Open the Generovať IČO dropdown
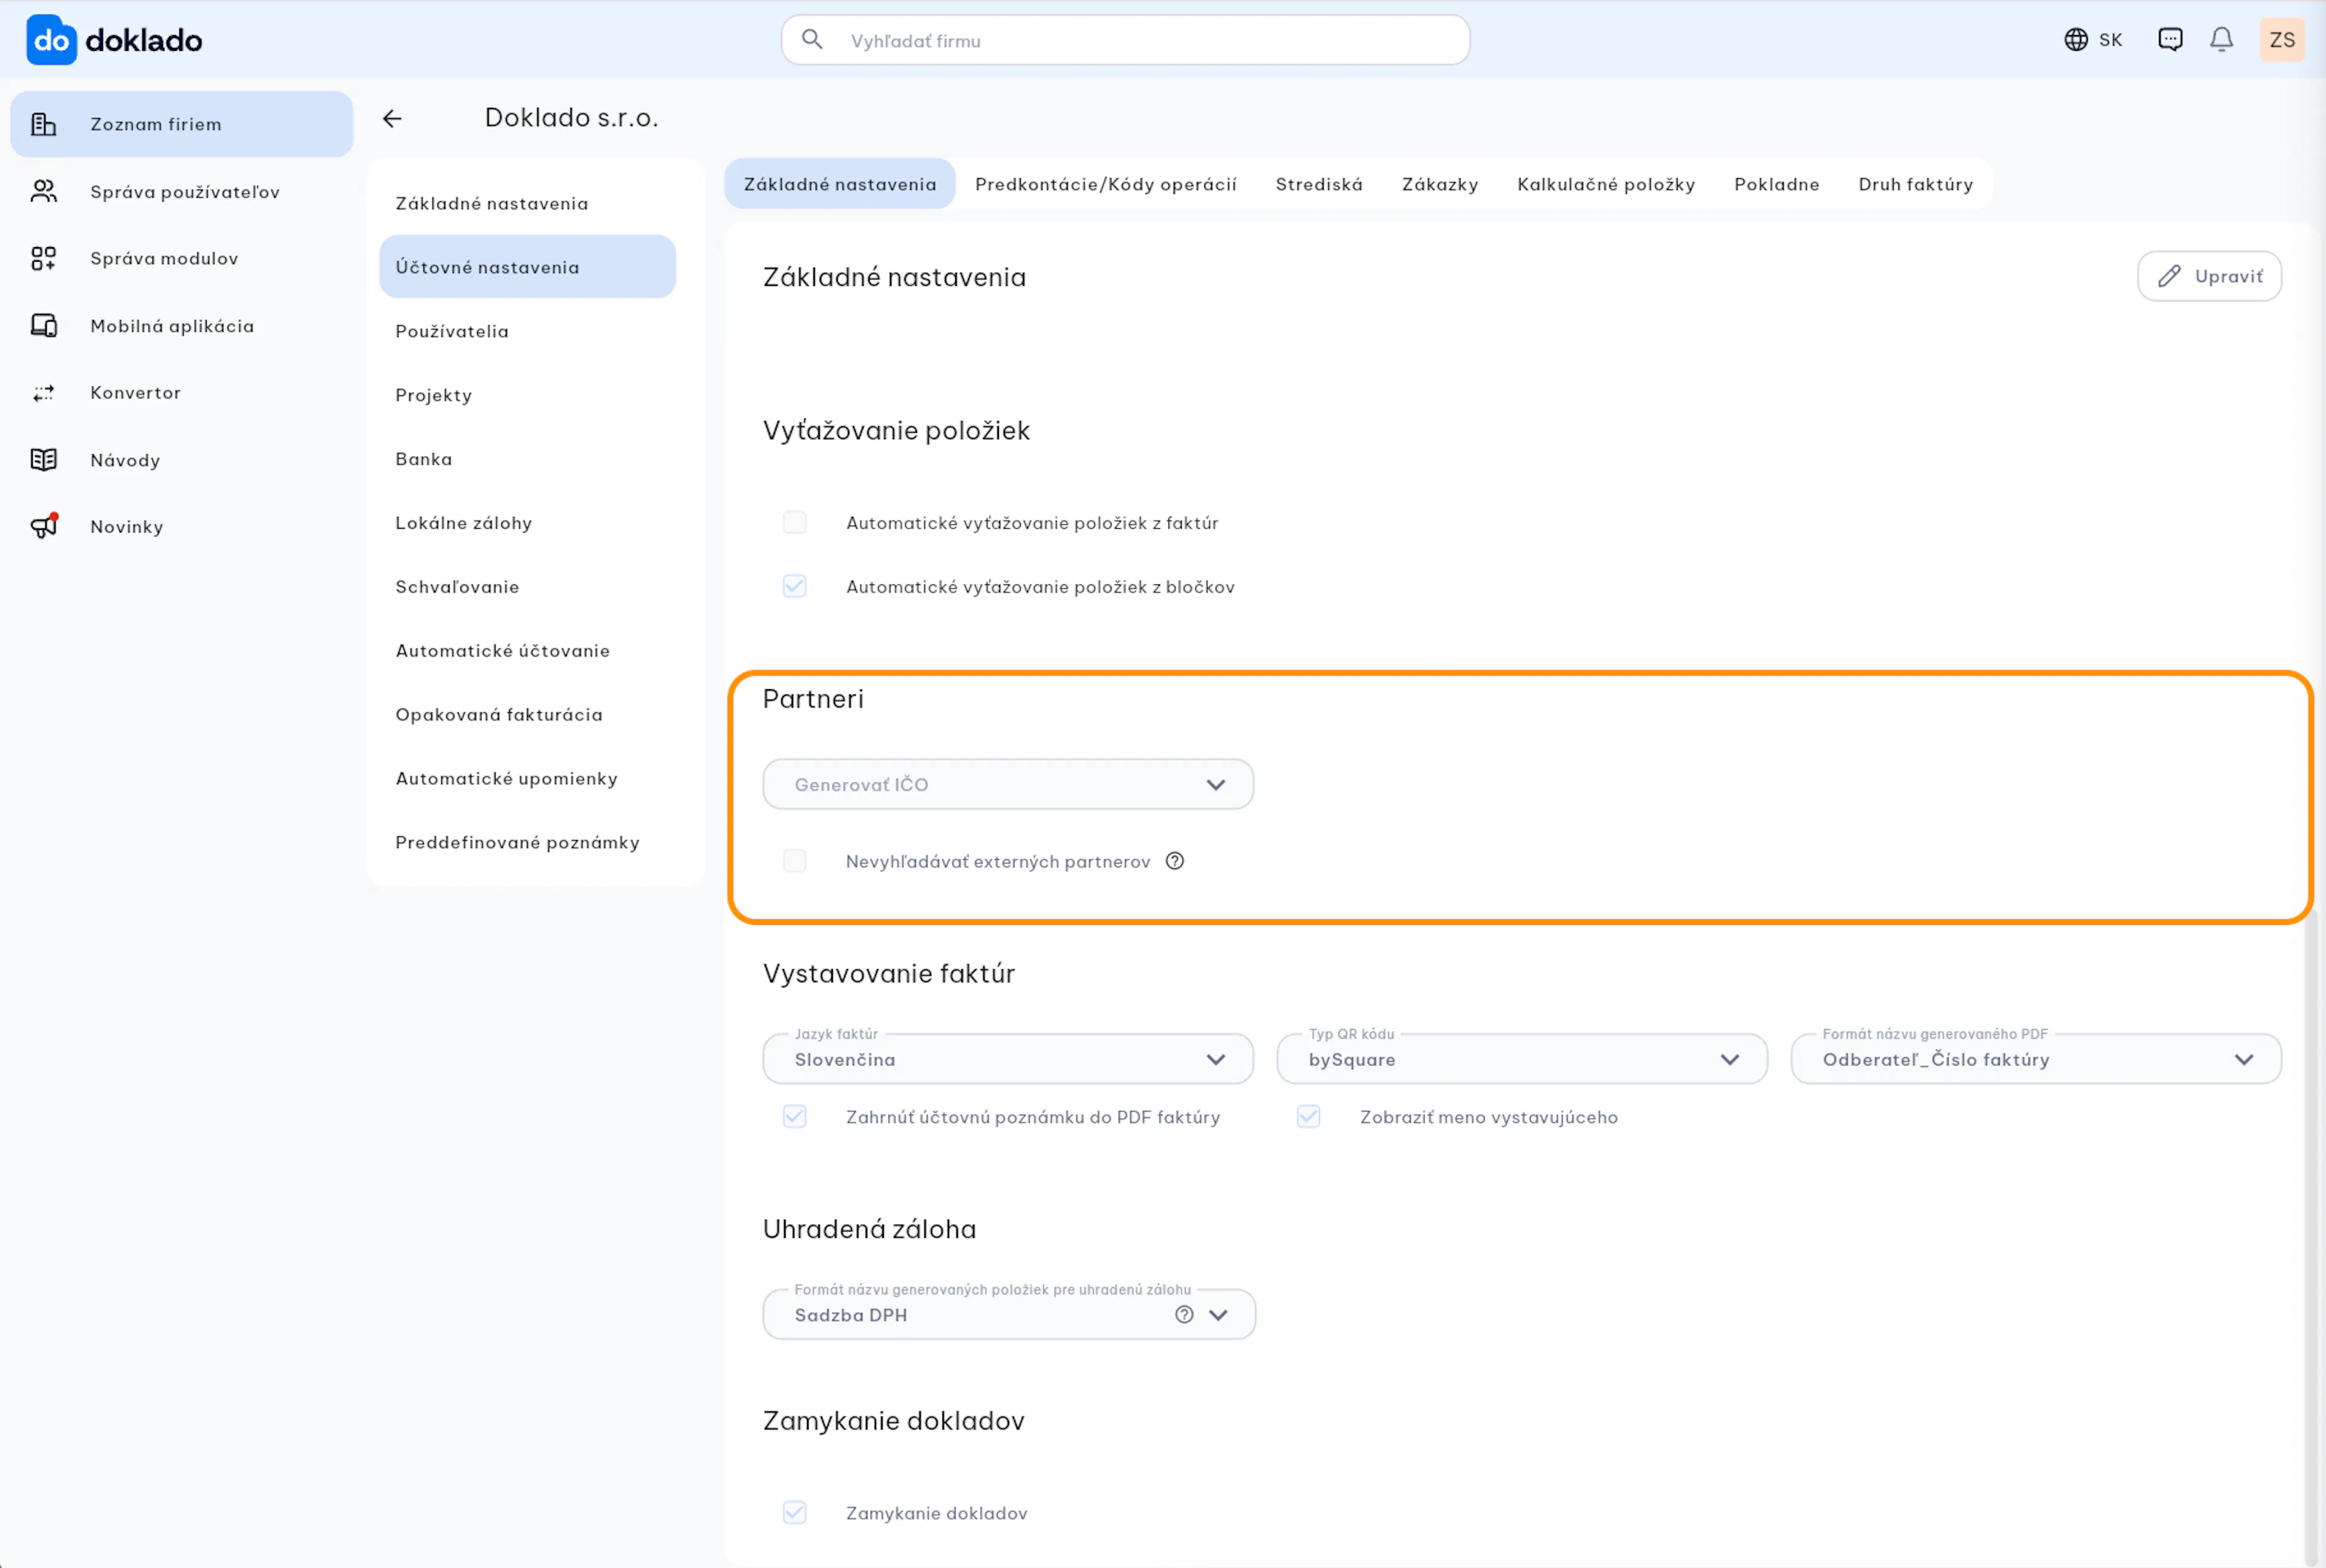The image size is (2326, 1568). pyautogui.click(x=1008, y=785)
